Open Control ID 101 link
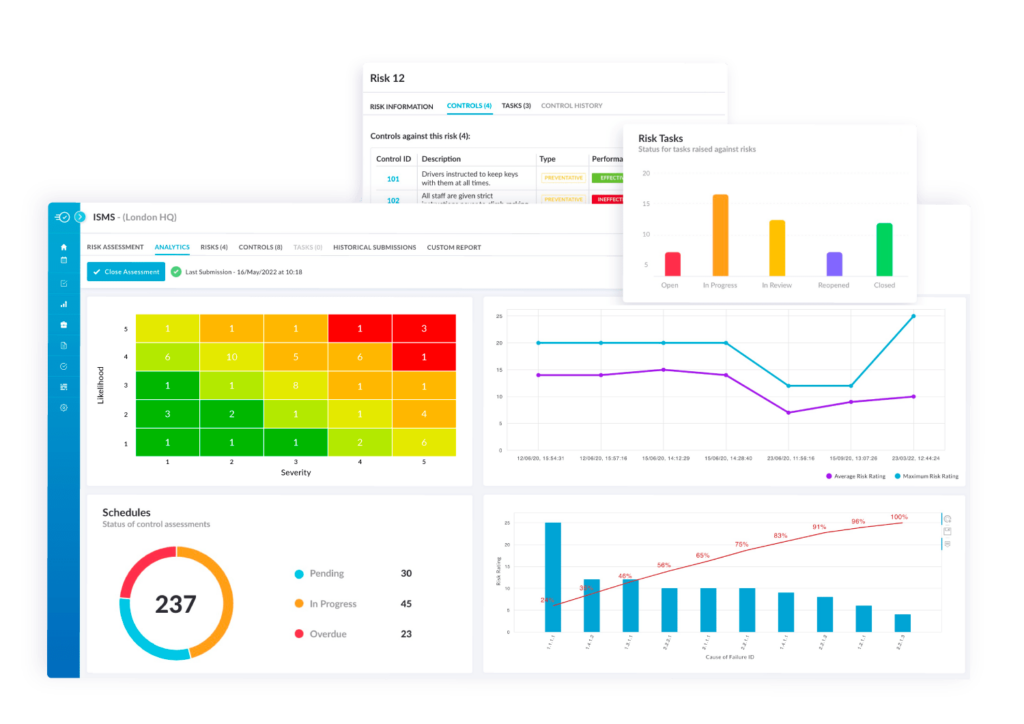 (393, 177)
